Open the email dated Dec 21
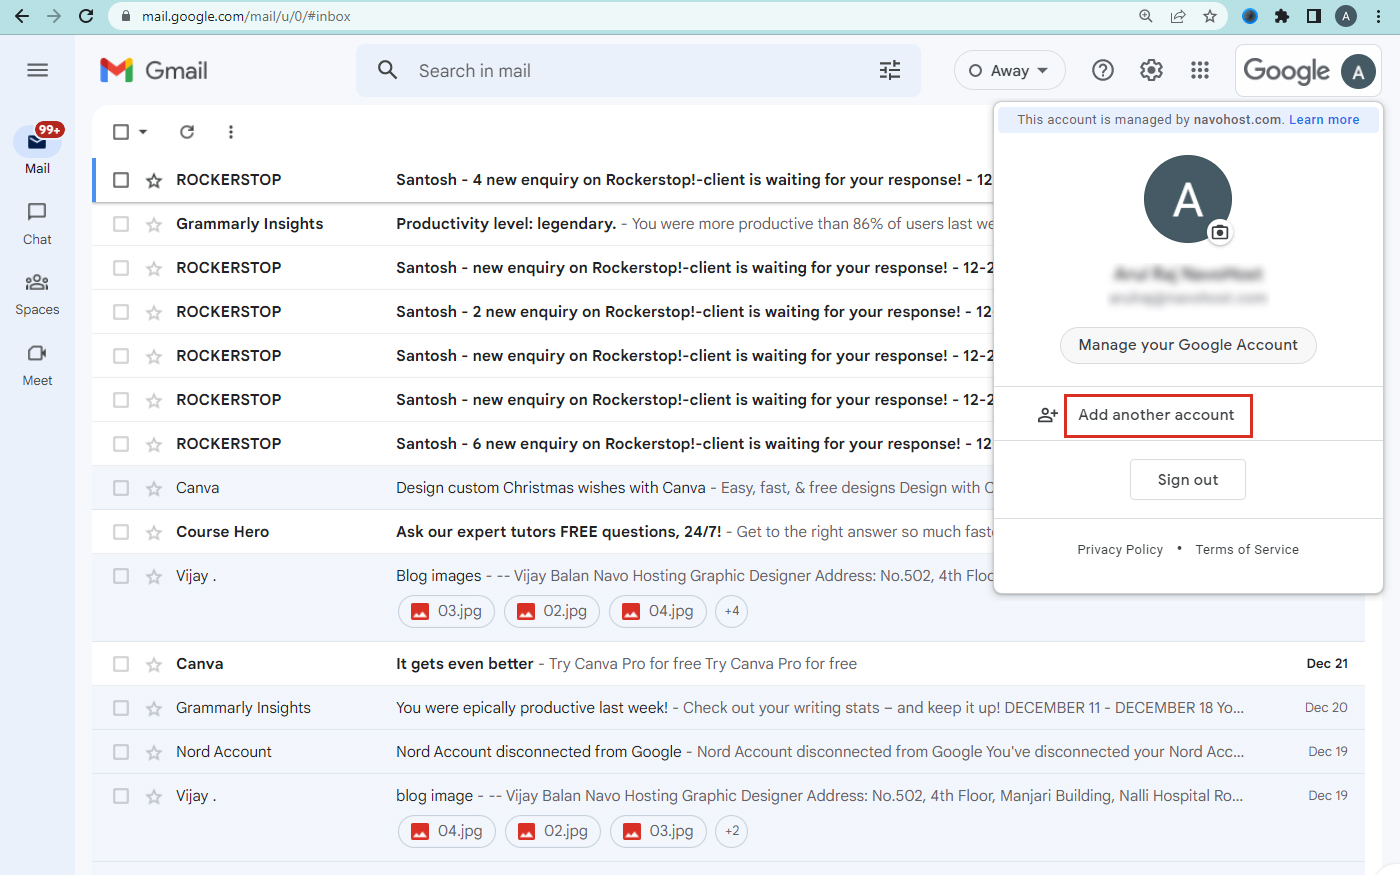Image resolution: width=1400 pixels, height=875 pixels. click(728, 664)
